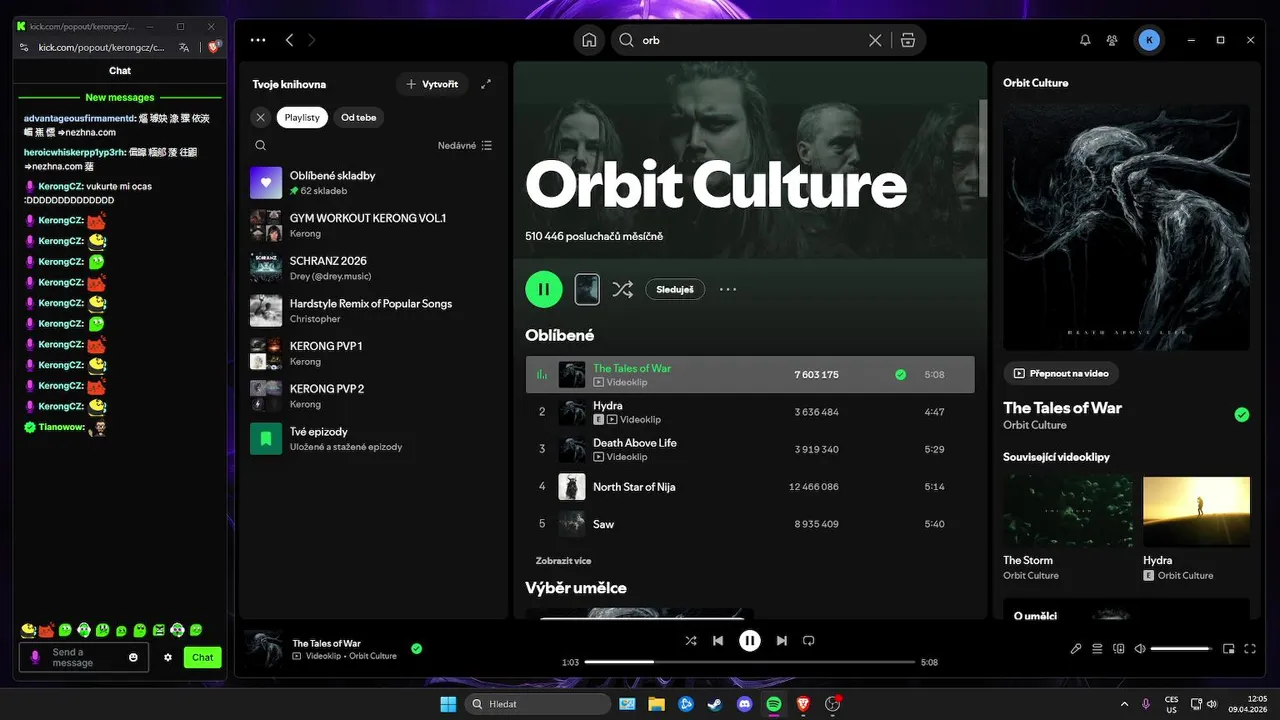
Task: Open The Storm related video thumbnail
Action: (1068, 511)
